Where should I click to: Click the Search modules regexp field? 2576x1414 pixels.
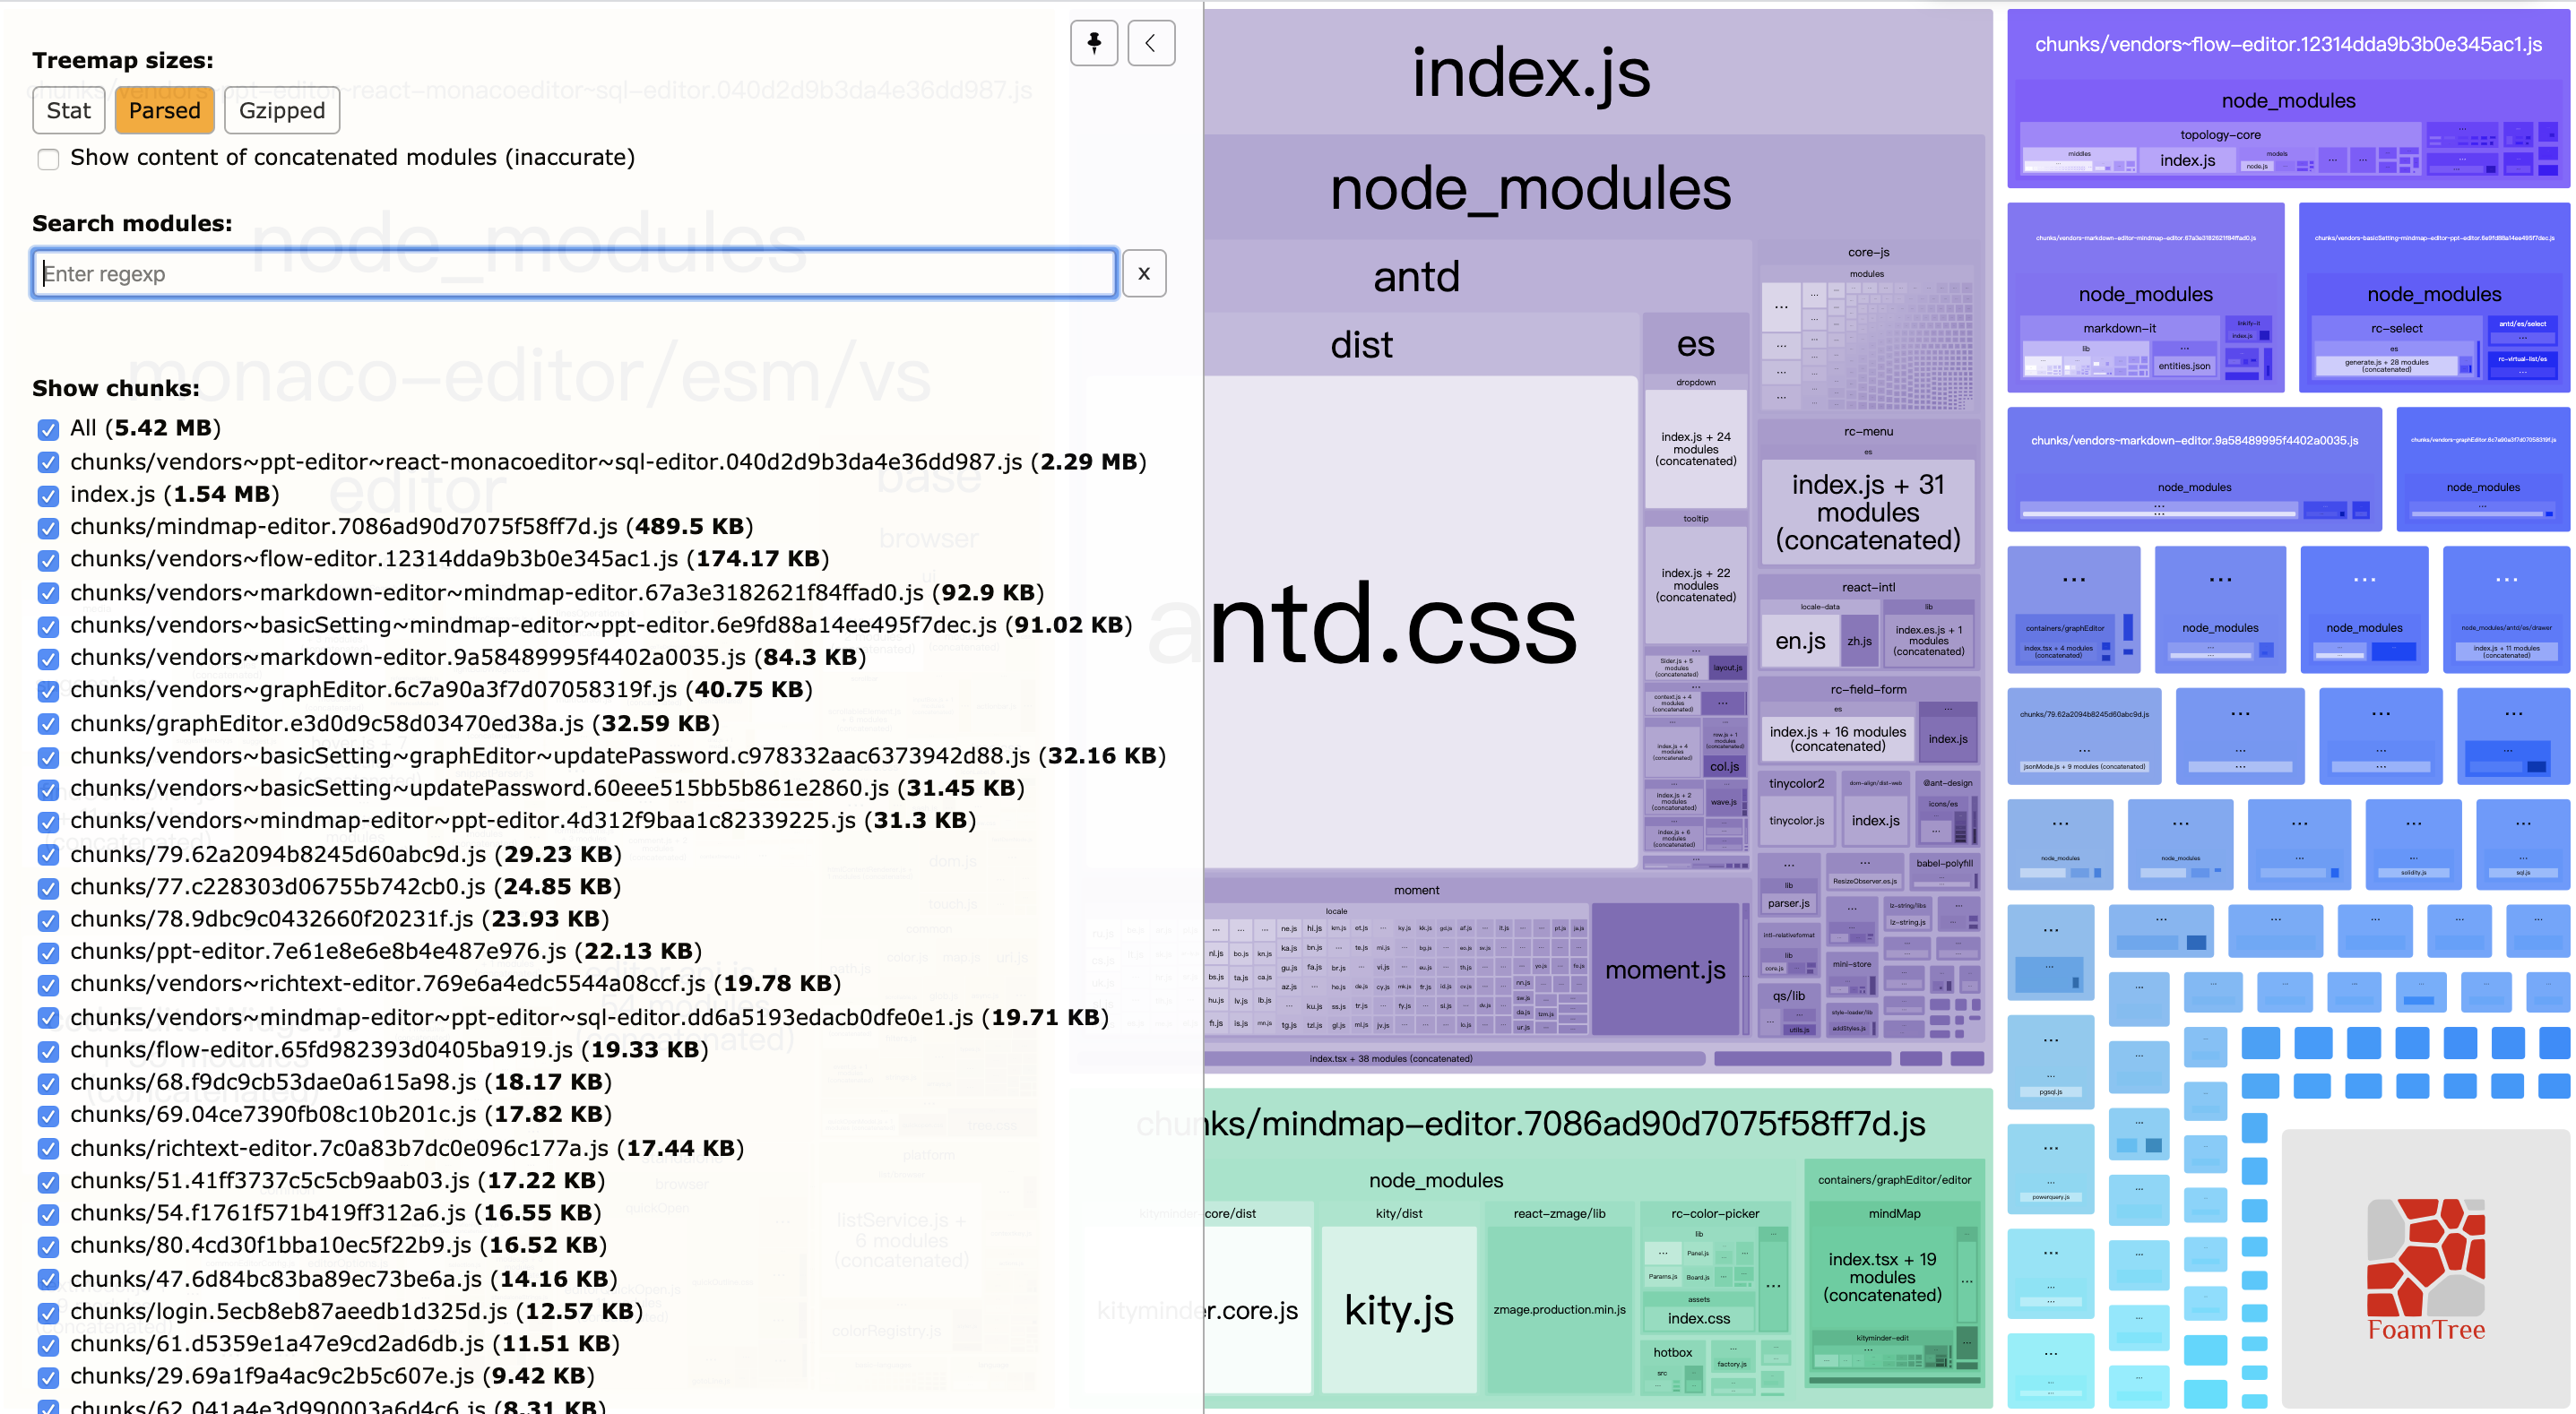click(x=574, y=273)
